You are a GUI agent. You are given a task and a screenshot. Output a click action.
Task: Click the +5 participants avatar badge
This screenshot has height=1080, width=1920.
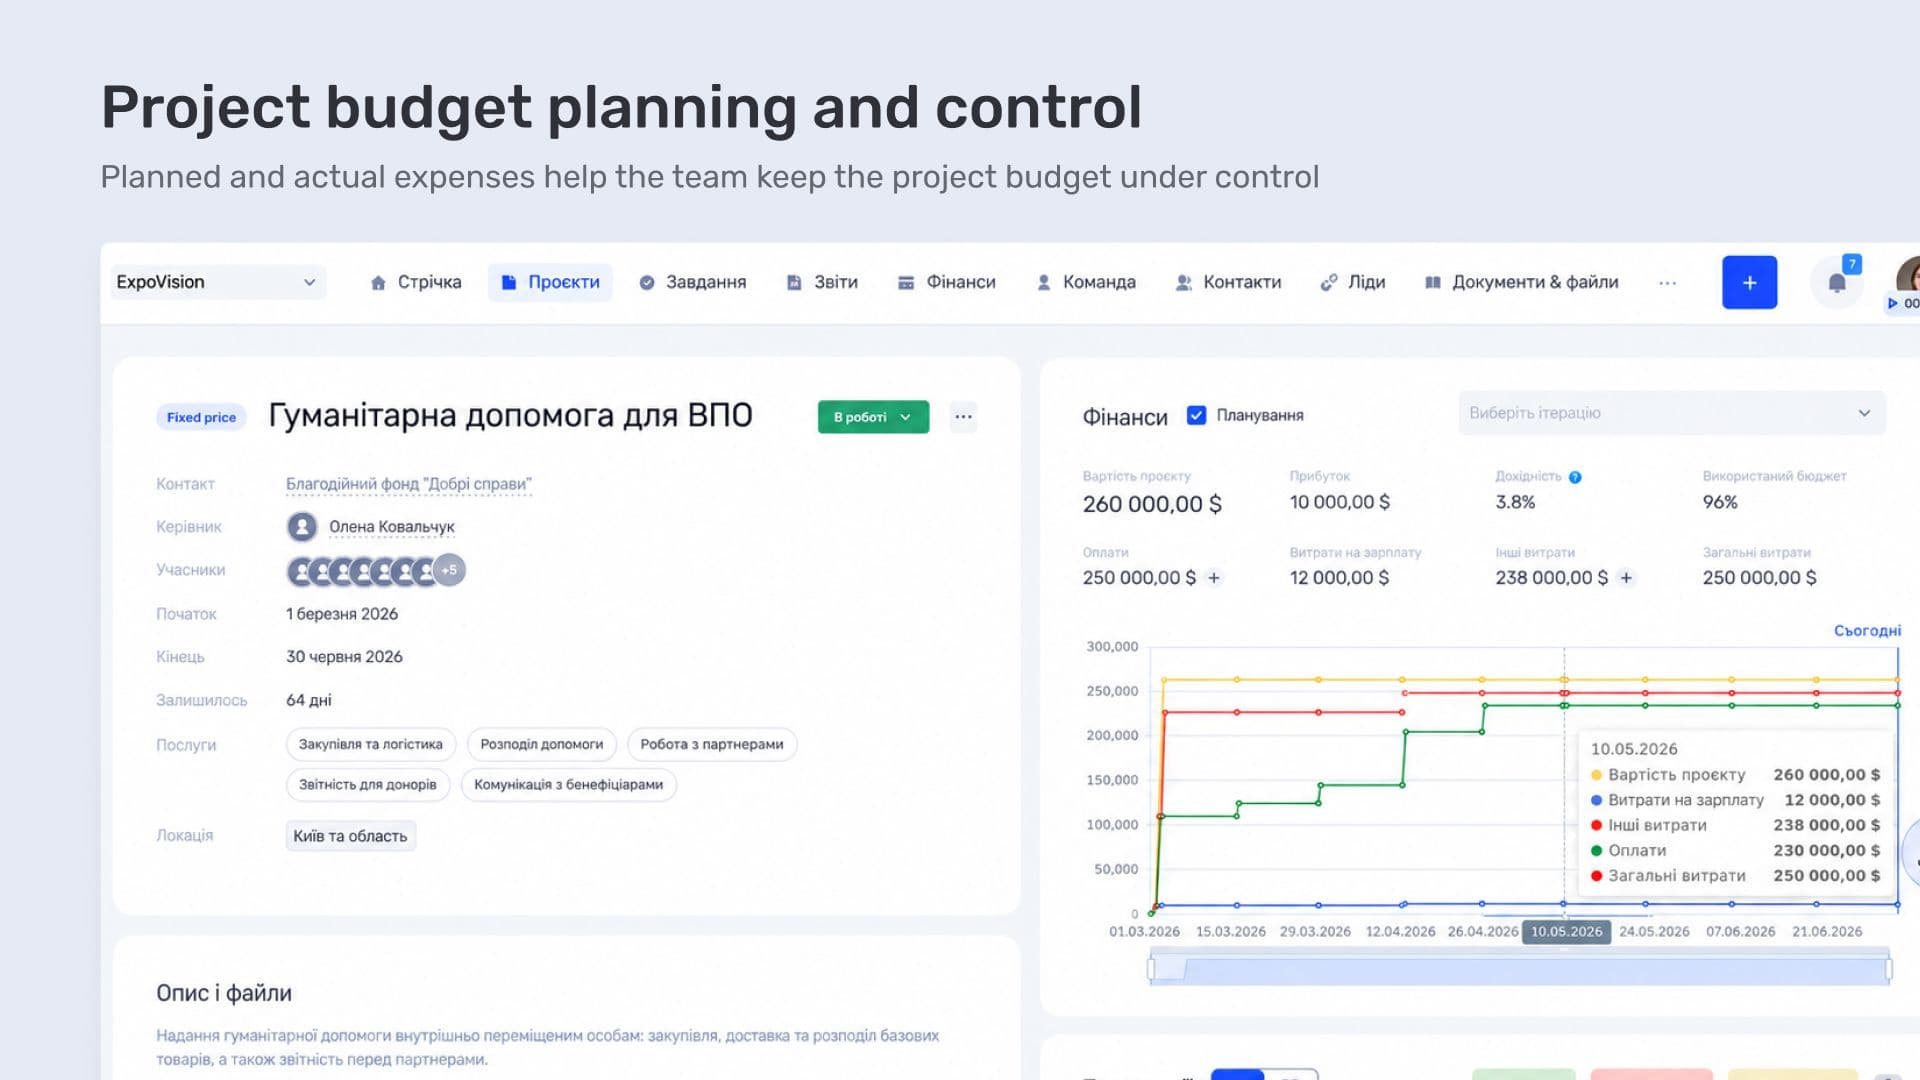(x=450, y=570)
